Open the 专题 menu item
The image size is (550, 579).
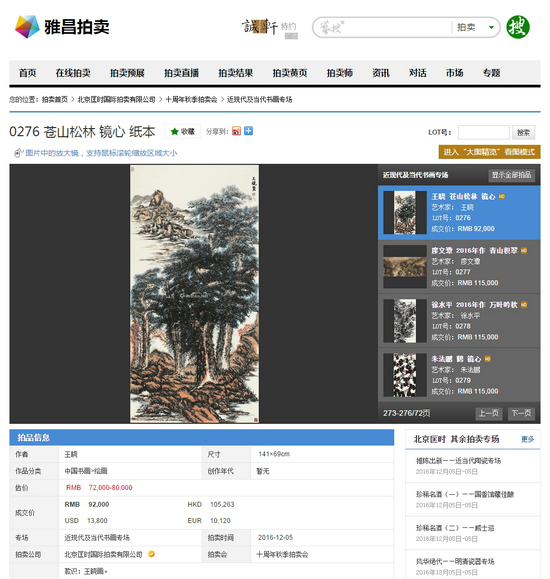pyautogui.click(x=491, y=73)
